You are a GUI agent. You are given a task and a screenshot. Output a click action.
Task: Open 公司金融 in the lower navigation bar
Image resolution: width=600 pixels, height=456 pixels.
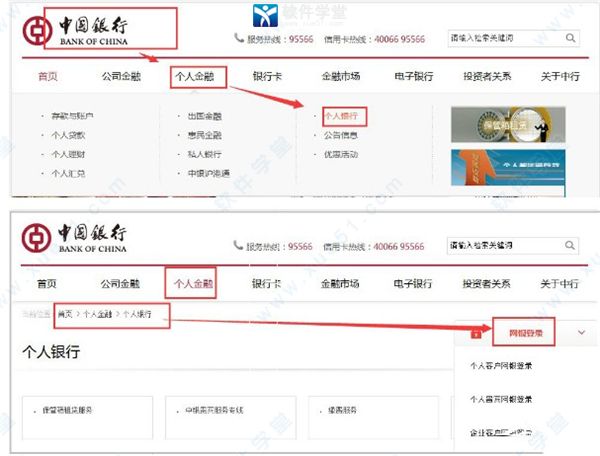pos(120,283)
